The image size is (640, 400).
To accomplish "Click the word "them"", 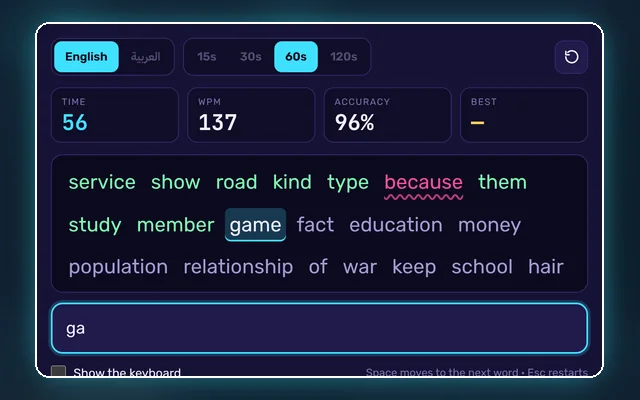I will coord(502,182).
